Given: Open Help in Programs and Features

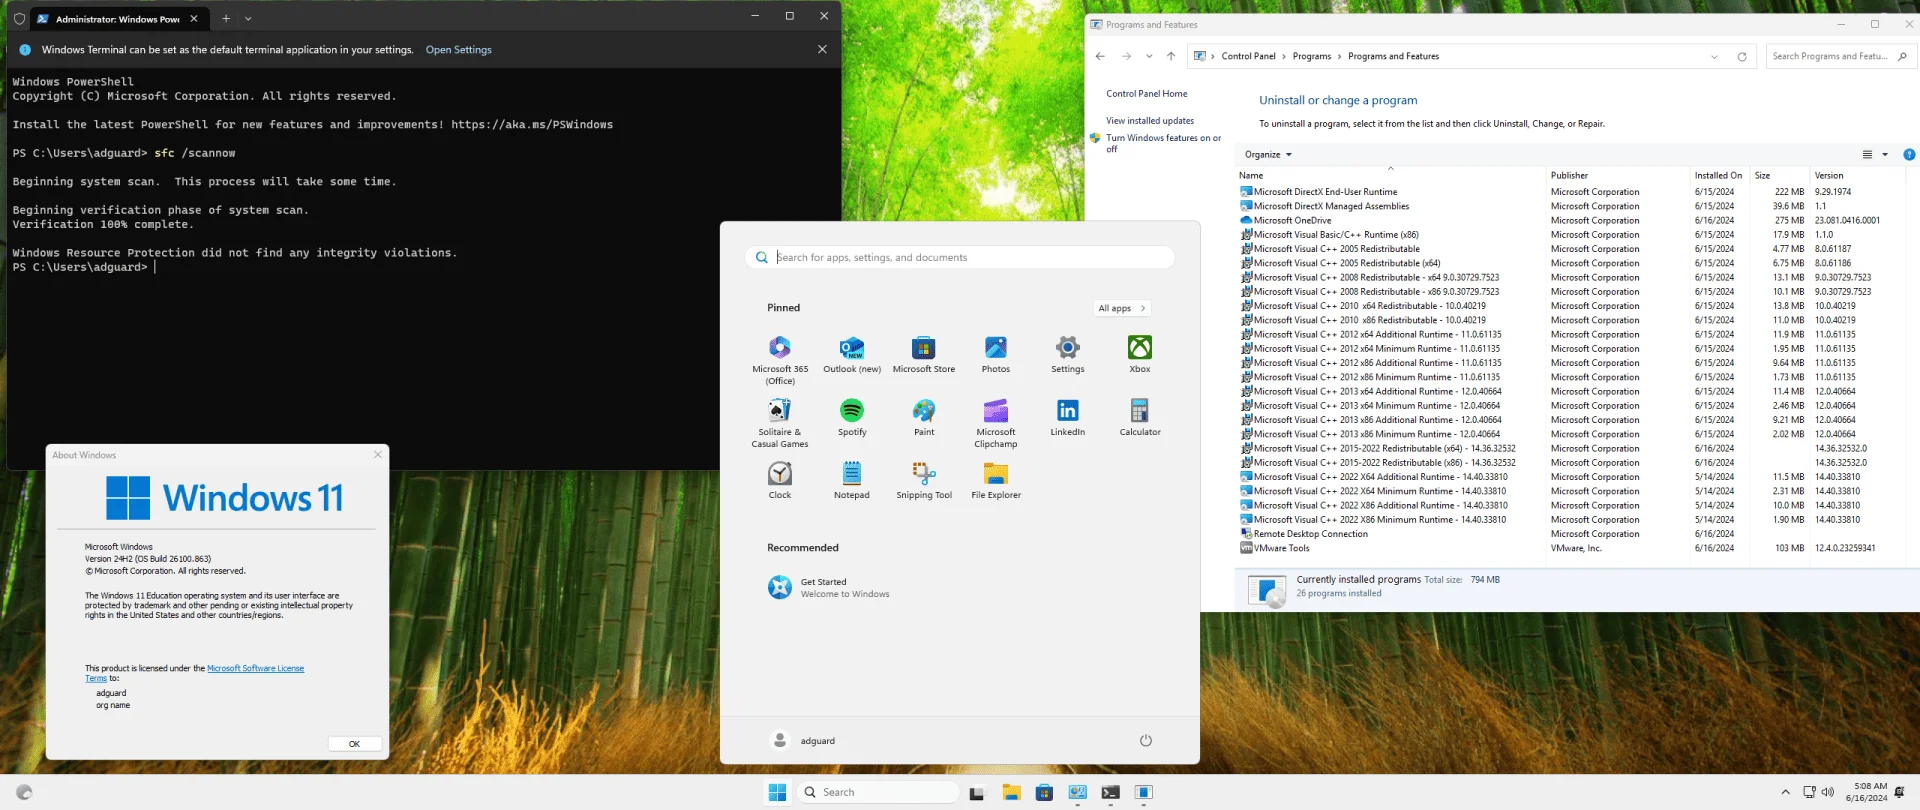Looking at the screenshot, I should click(1909, 155).
